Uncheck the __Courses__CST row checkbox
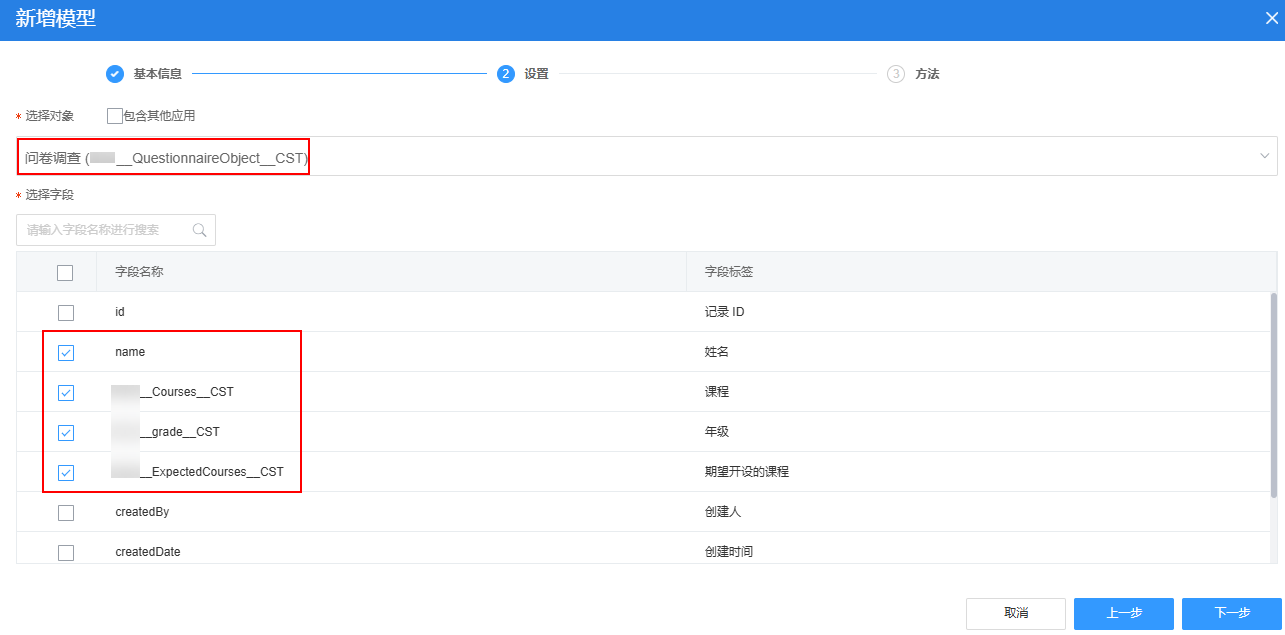 click(x=65, y=392)
